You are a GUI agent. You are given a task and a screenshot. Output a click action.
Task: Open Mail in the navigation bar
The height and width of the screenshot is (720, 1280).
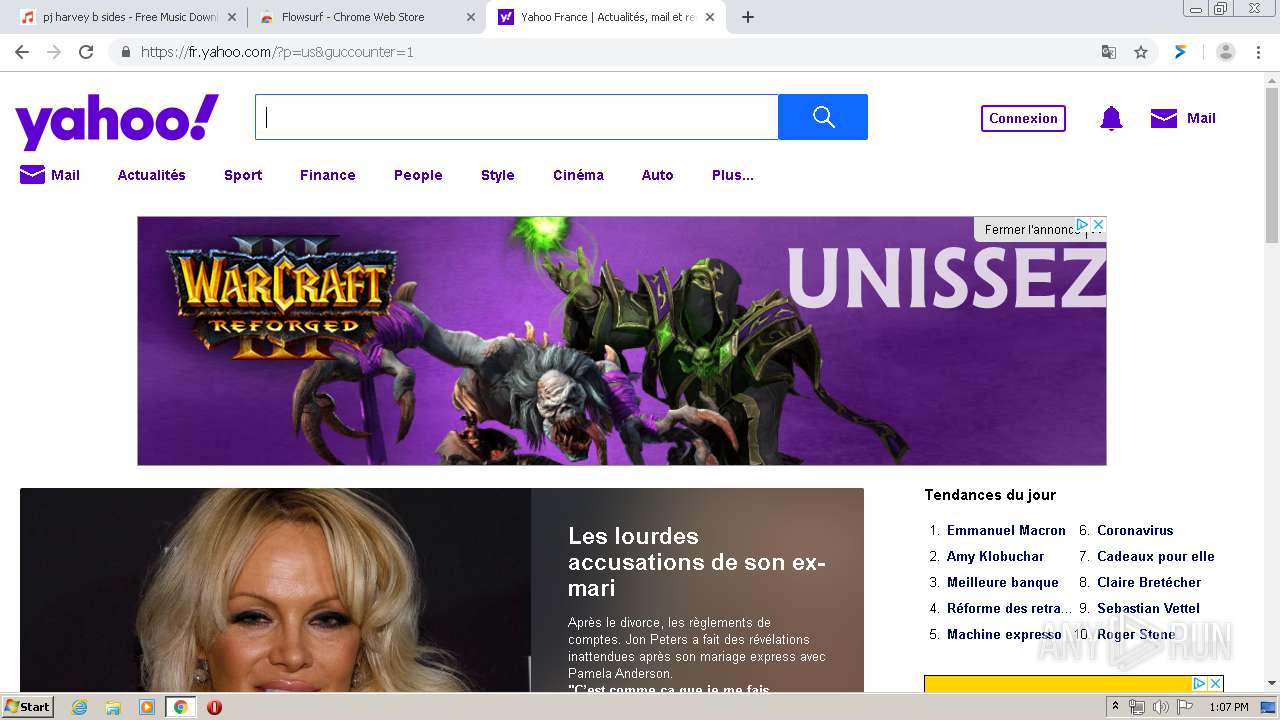(x=50, y=175)
